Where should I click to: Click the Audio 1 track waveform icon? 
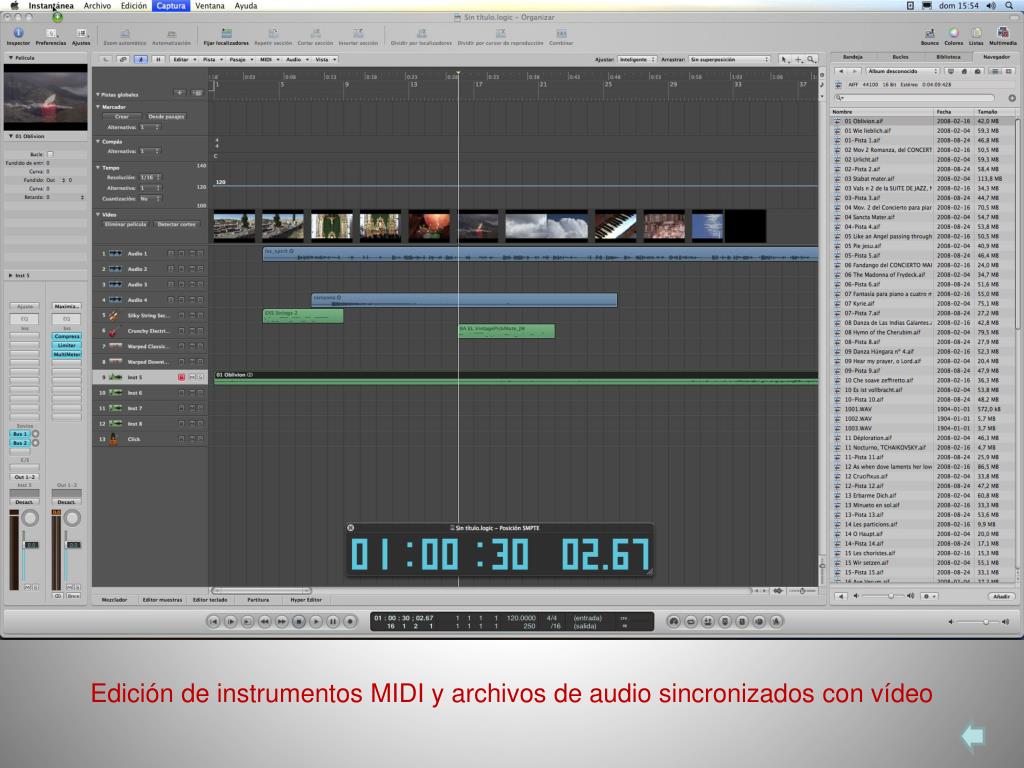[115, 253]
